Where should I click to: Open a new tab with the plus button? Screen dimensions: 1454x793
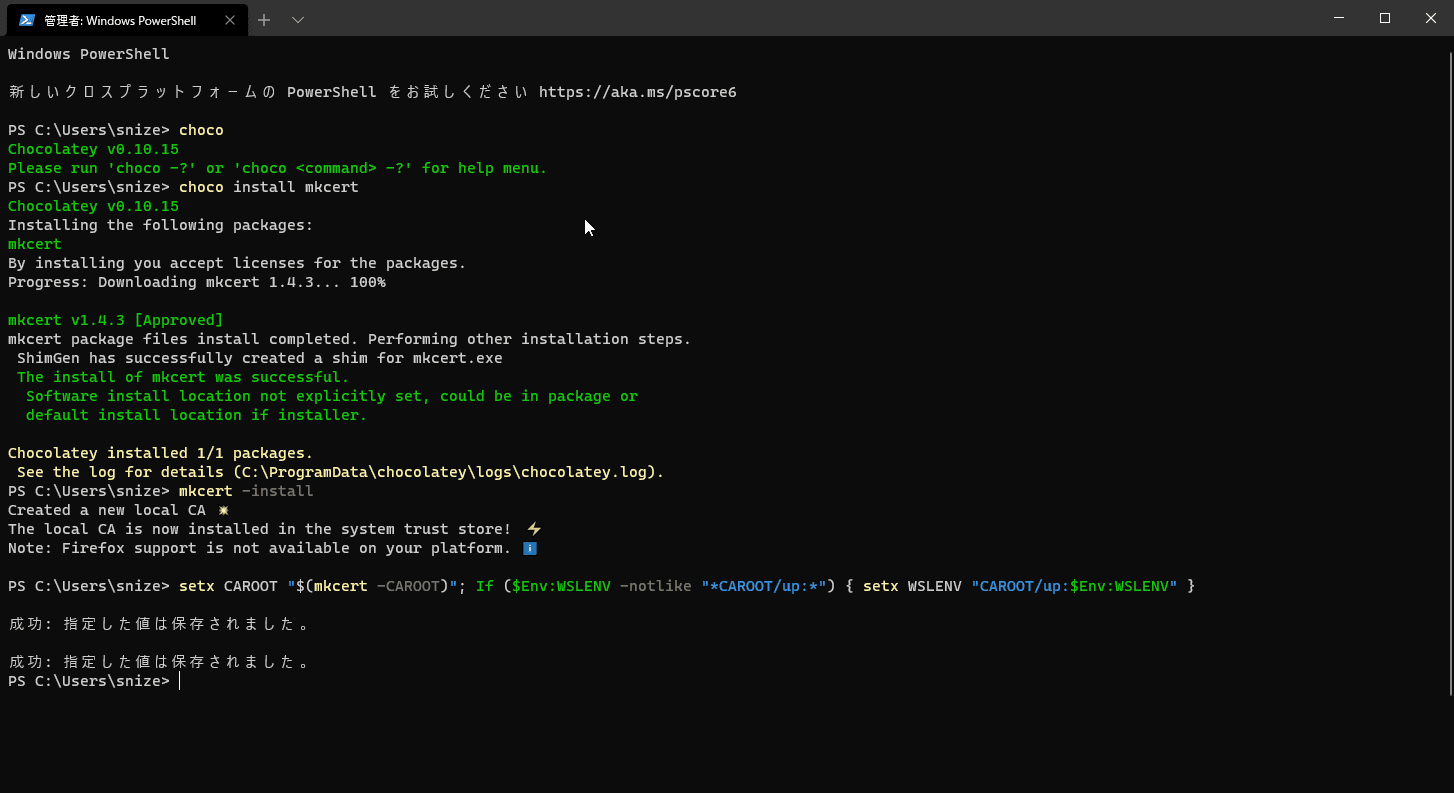[x=264, y=20]
